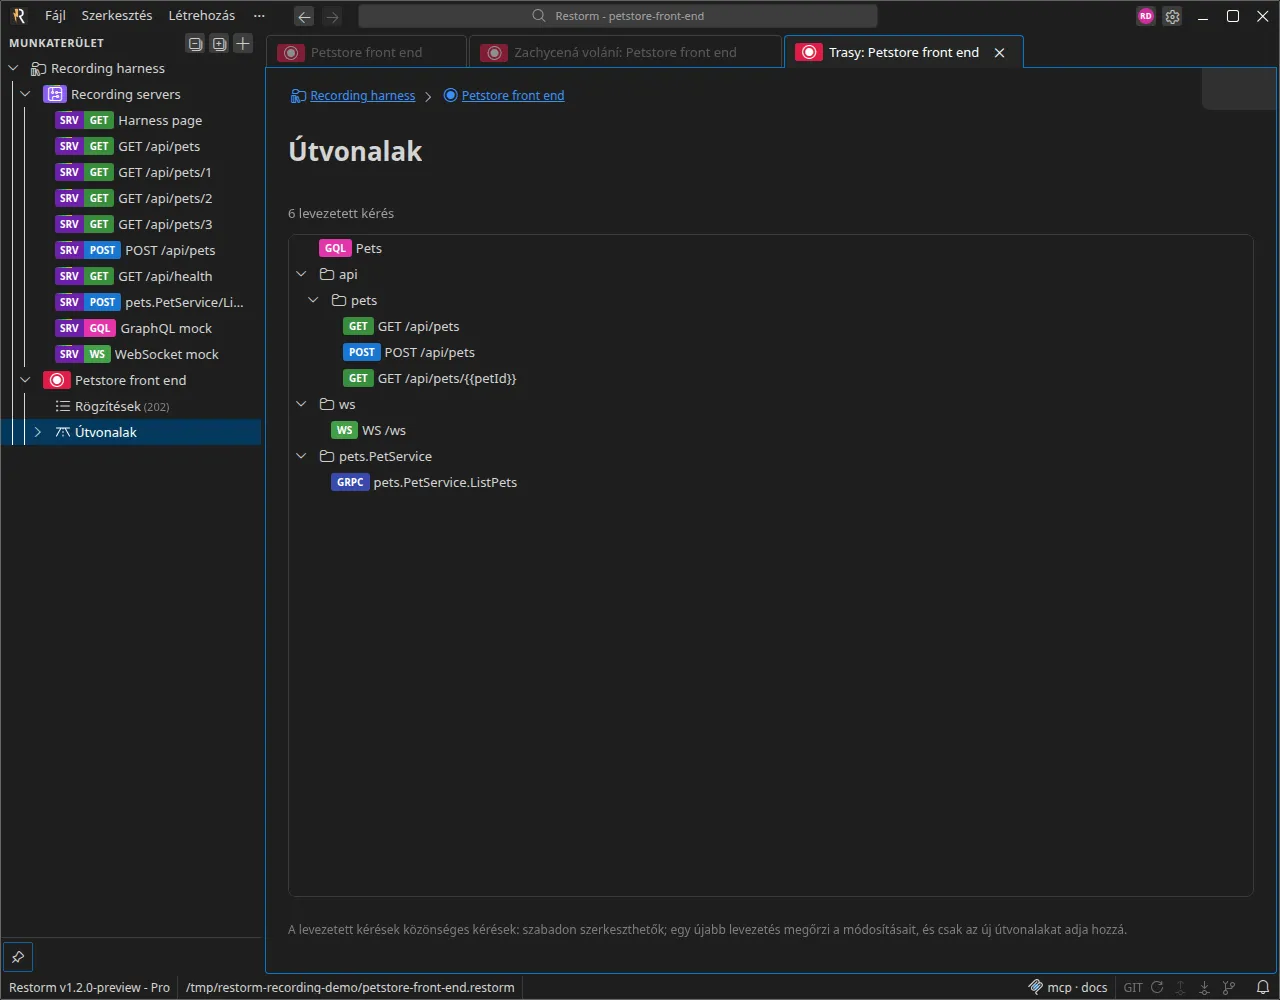Open the Szerkesztés menu

pos(117,16)
